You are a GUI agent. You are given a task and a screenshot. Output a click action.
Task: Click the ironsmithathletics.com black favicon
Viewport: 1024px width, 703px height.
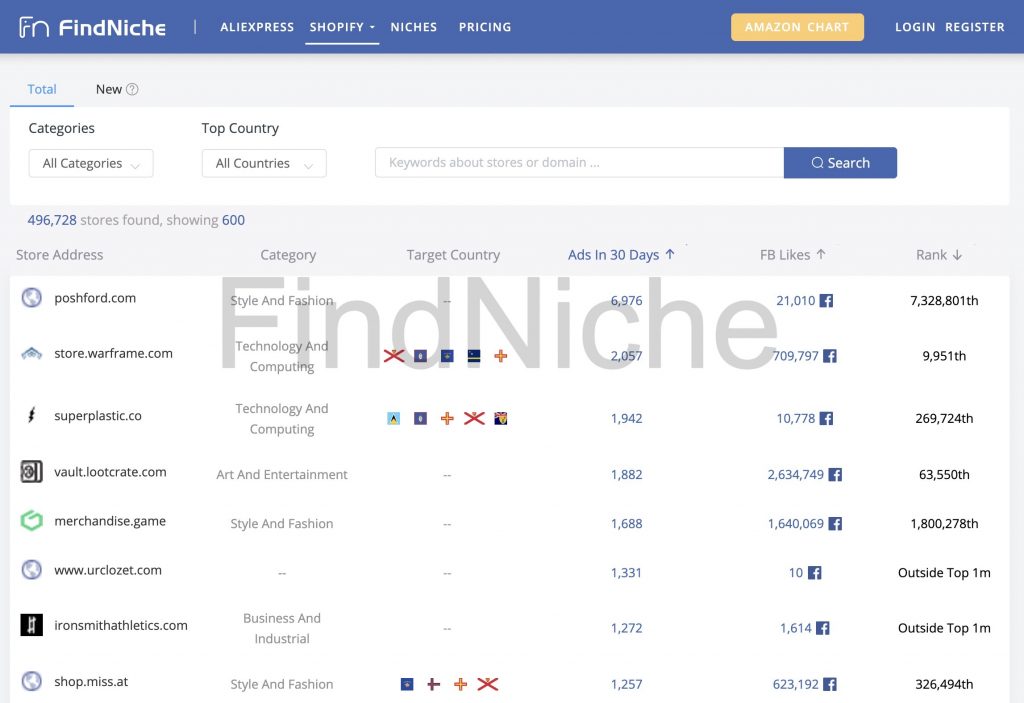pyautogui.click(x=31, y=625)
